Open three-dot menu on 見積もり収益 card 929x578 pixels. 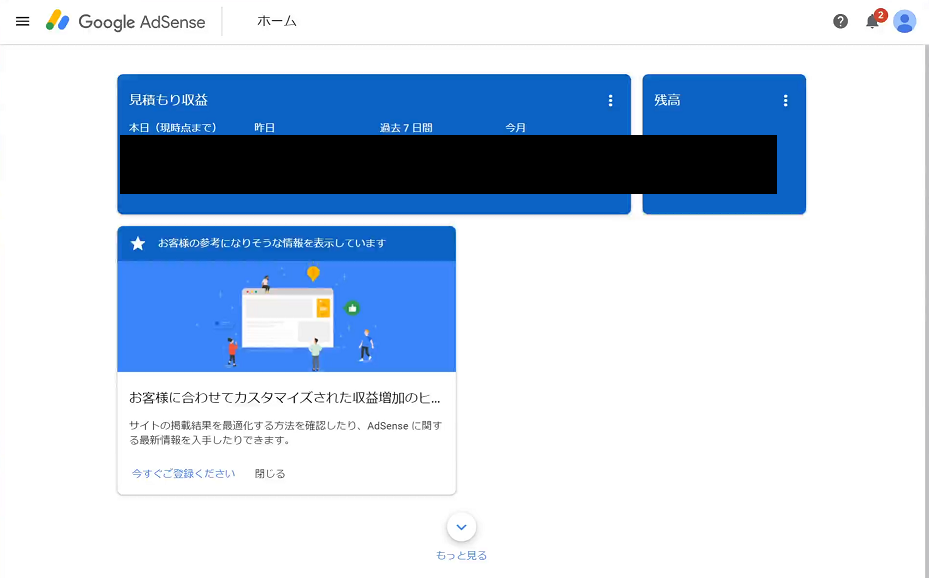(x=610, y=101)
